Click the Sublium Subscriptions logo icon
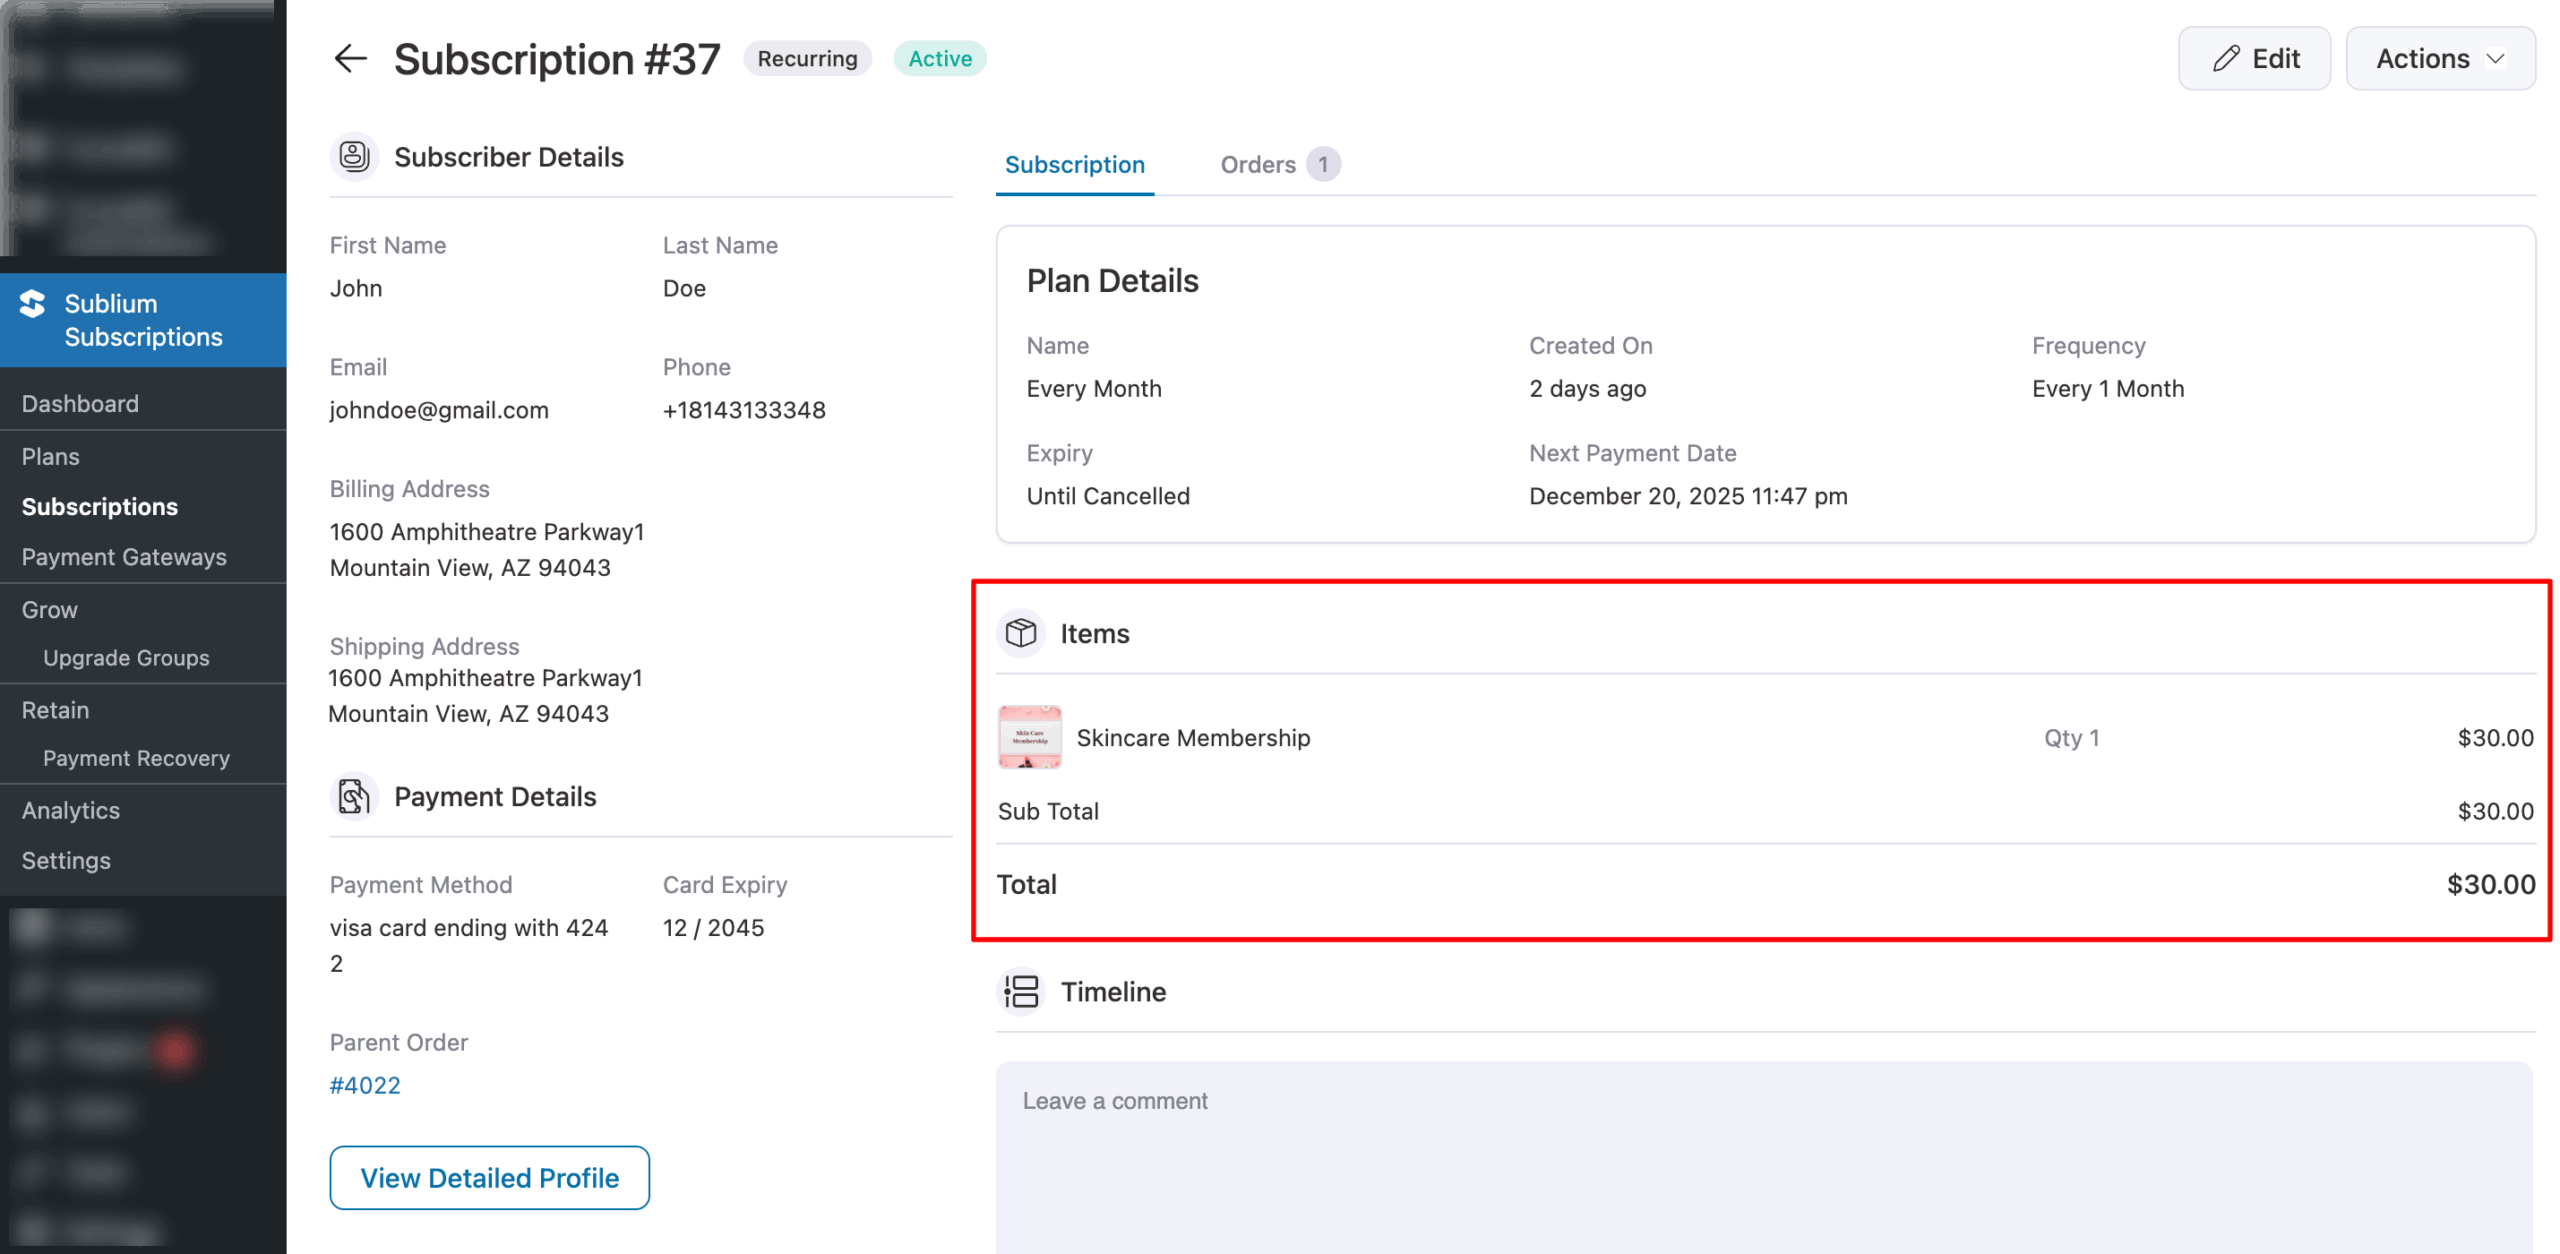The image size is (2560, 1254). point(33,304)
